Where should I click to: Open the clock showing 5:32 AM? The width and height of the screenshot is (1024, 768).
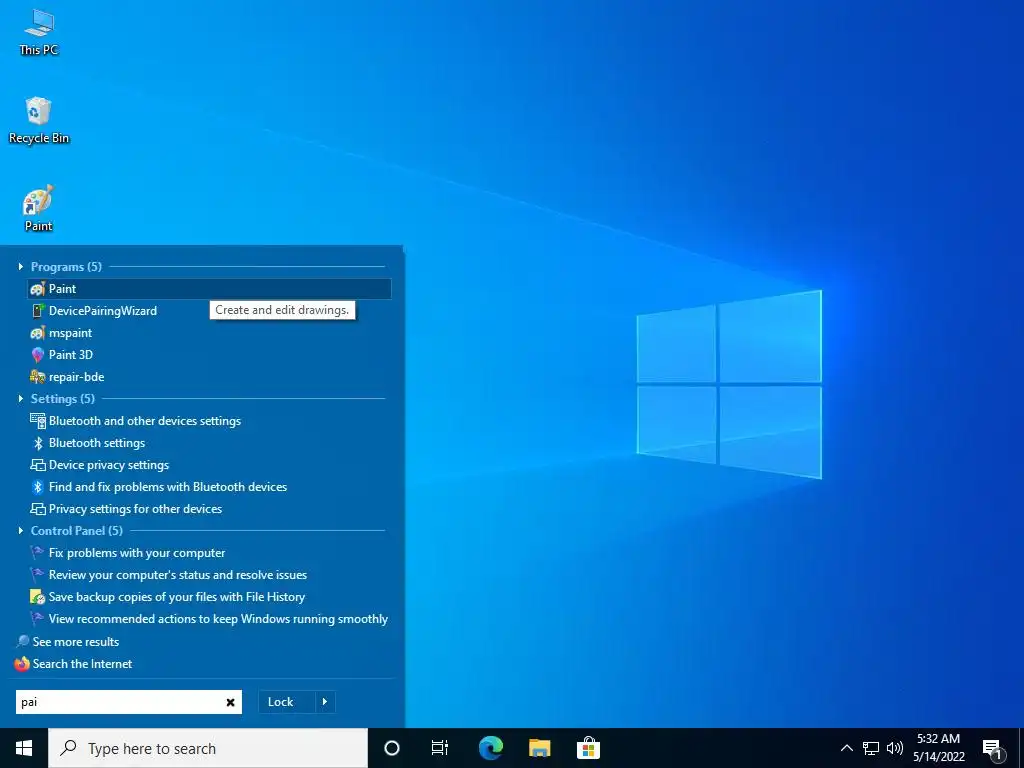(939, 748)
